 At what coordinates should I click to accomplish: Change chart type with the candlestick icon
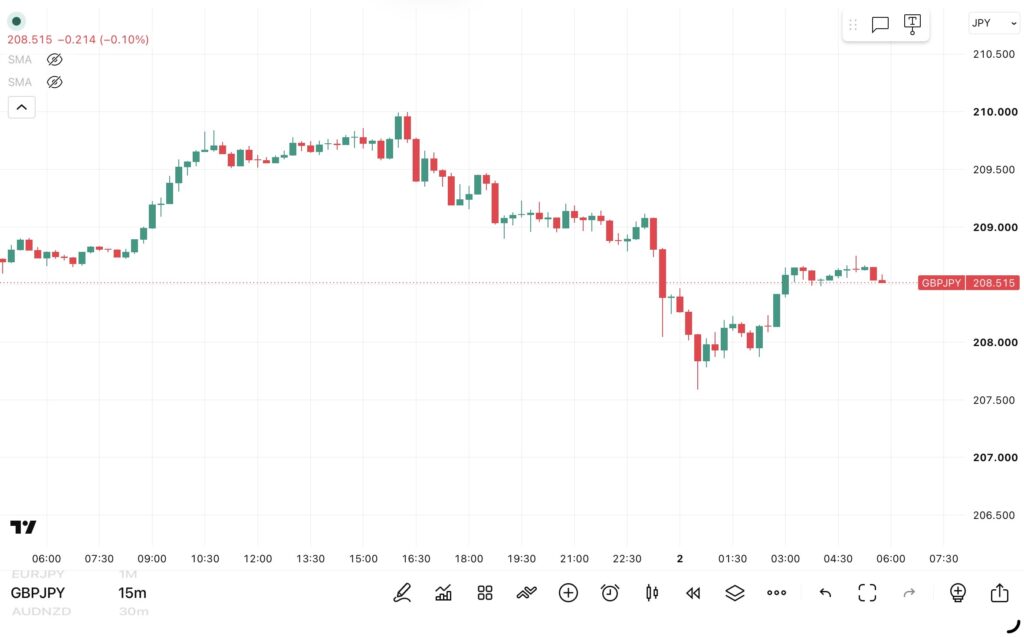pyautogui.click(x=652, y=593)
